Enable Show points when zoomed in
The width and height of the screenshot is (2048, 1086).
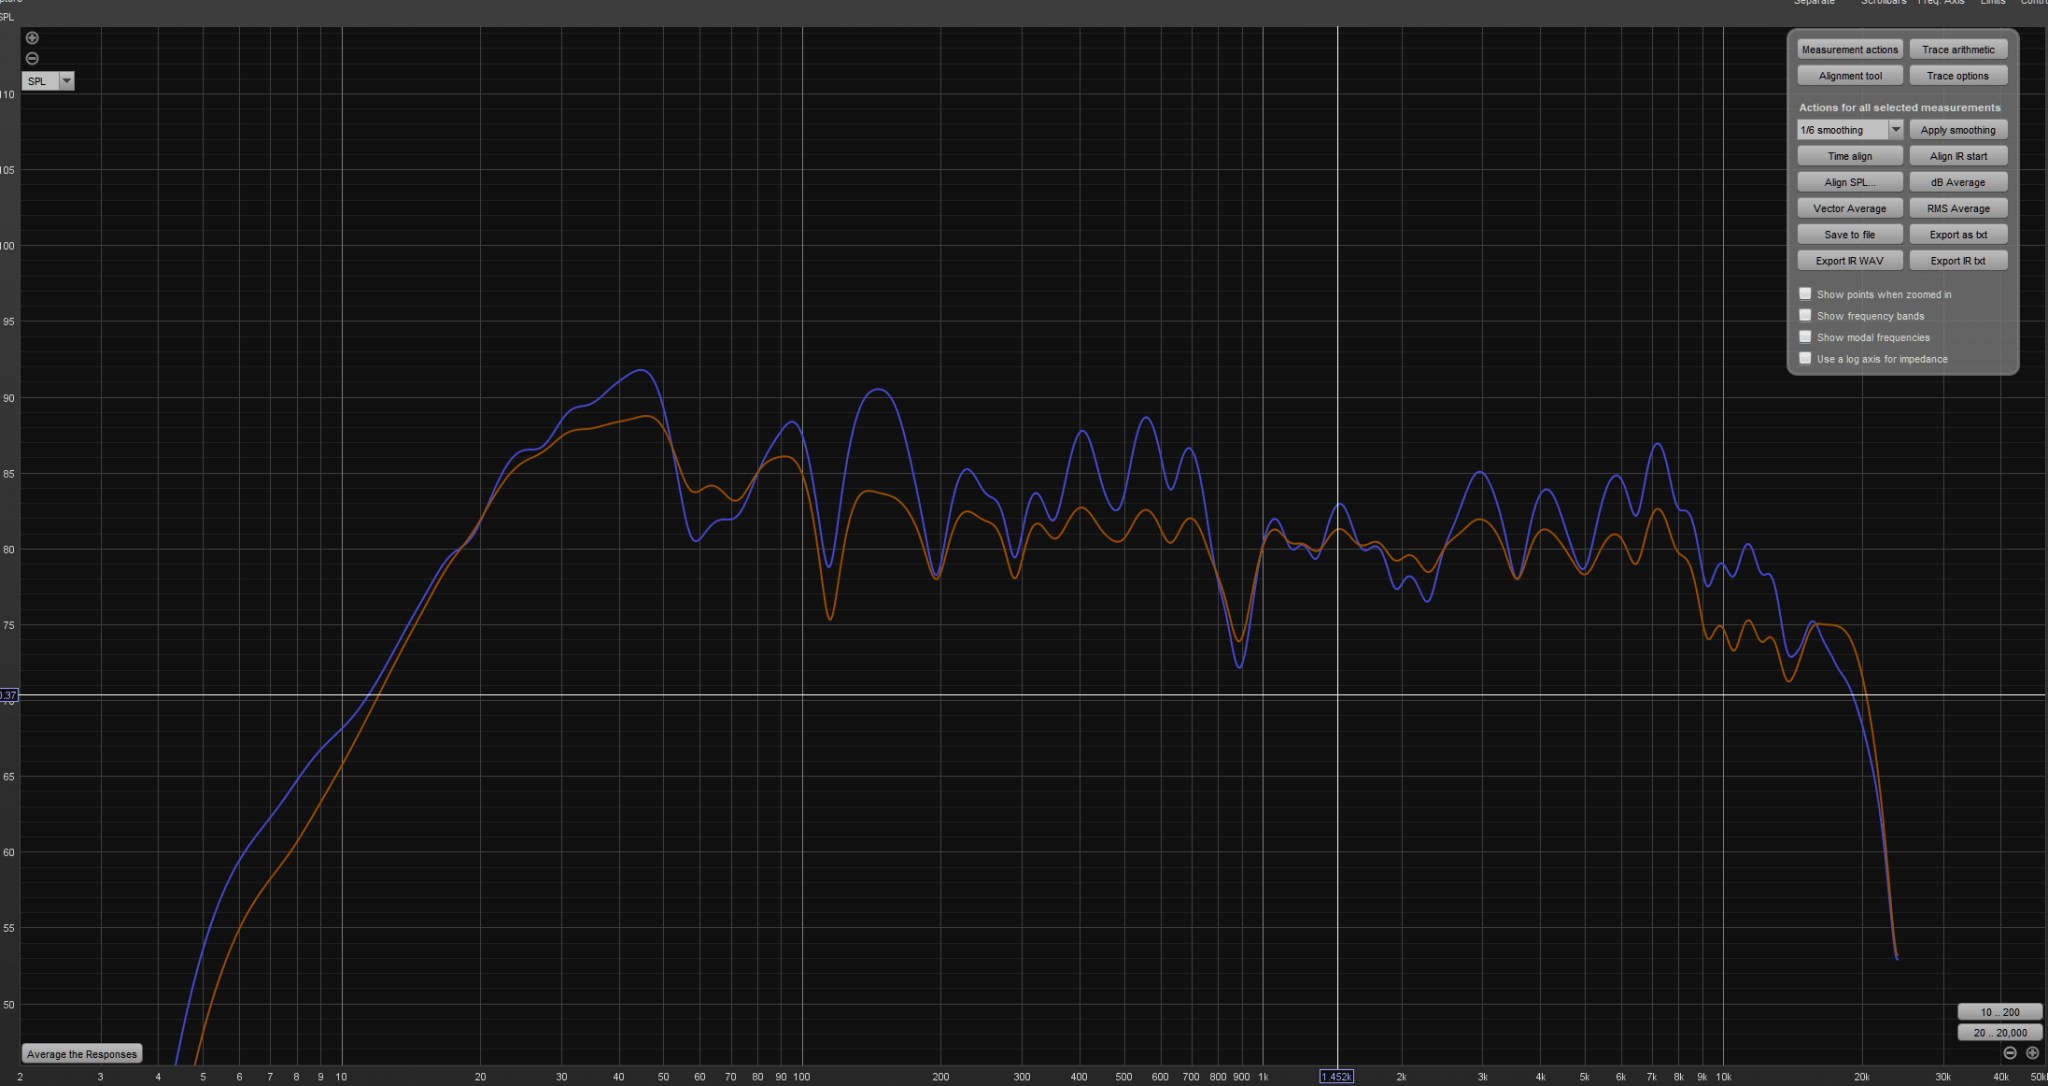pyautogui.click(x=1805, y=294)
